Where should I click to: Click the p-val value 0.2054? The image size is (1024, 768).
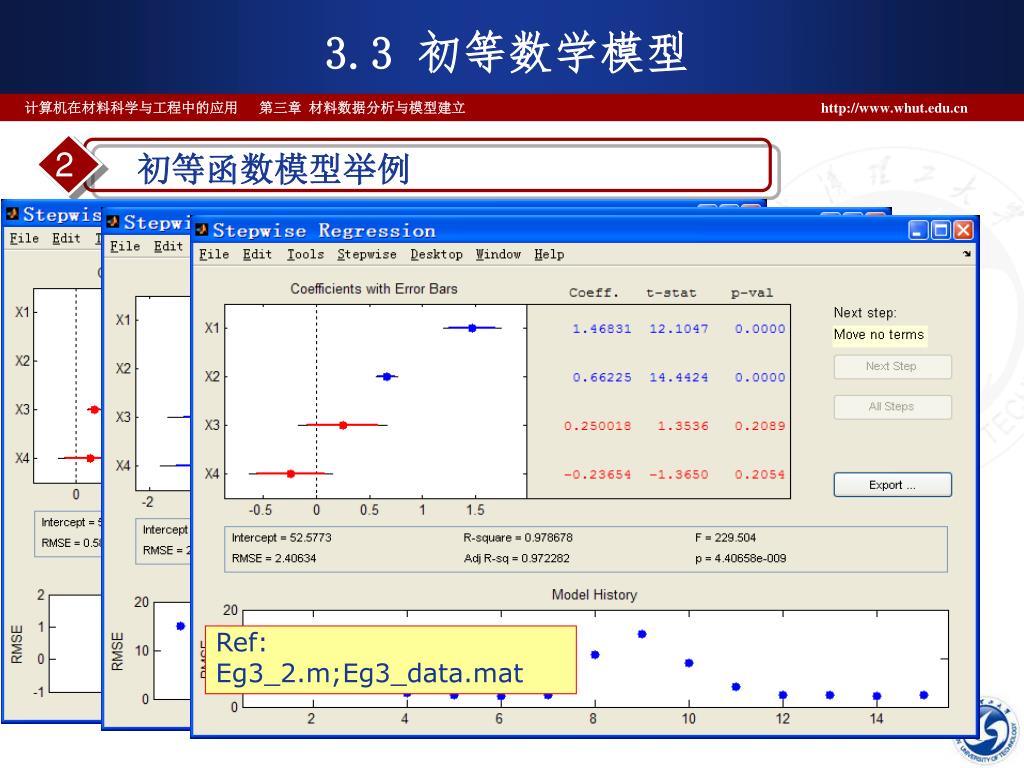760,474
